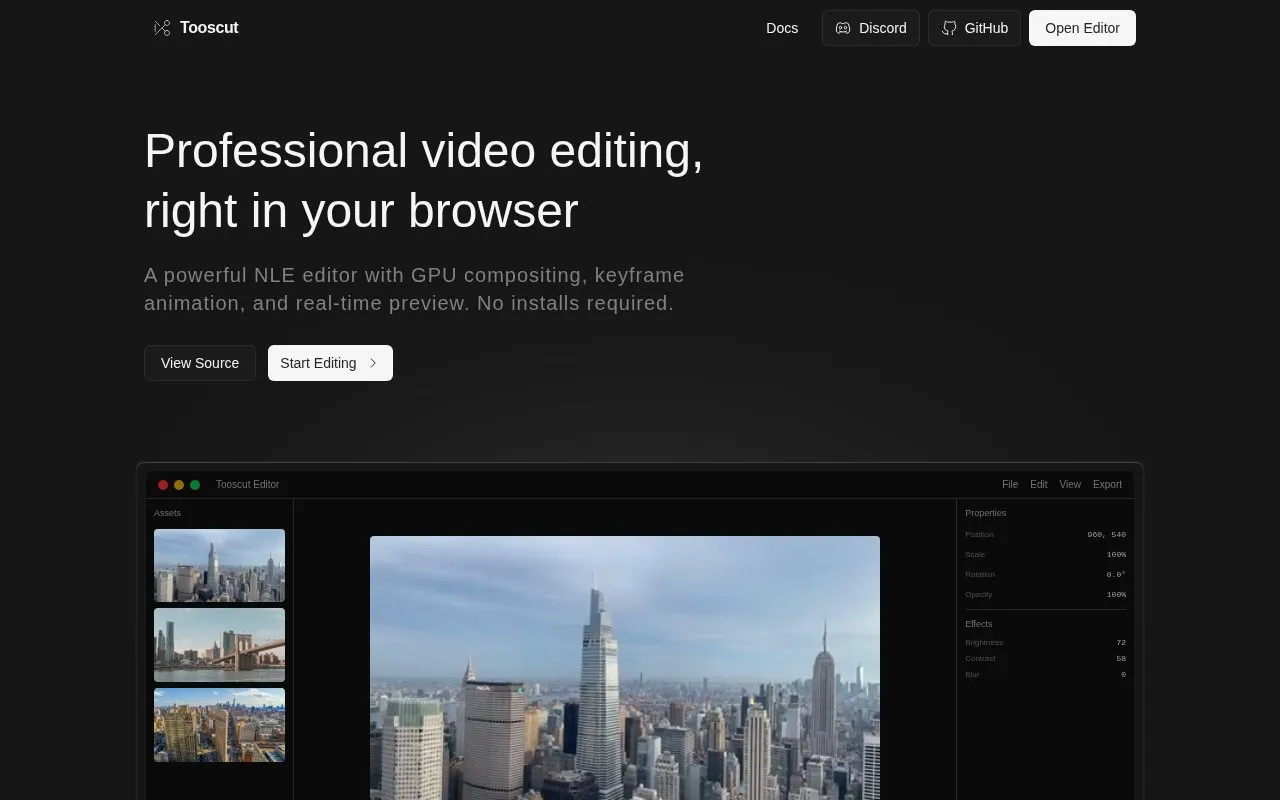Viewport: 1280px width, 800px height.
Task: Open the View menu in editor preview
Action: (x=1070, y=485)
